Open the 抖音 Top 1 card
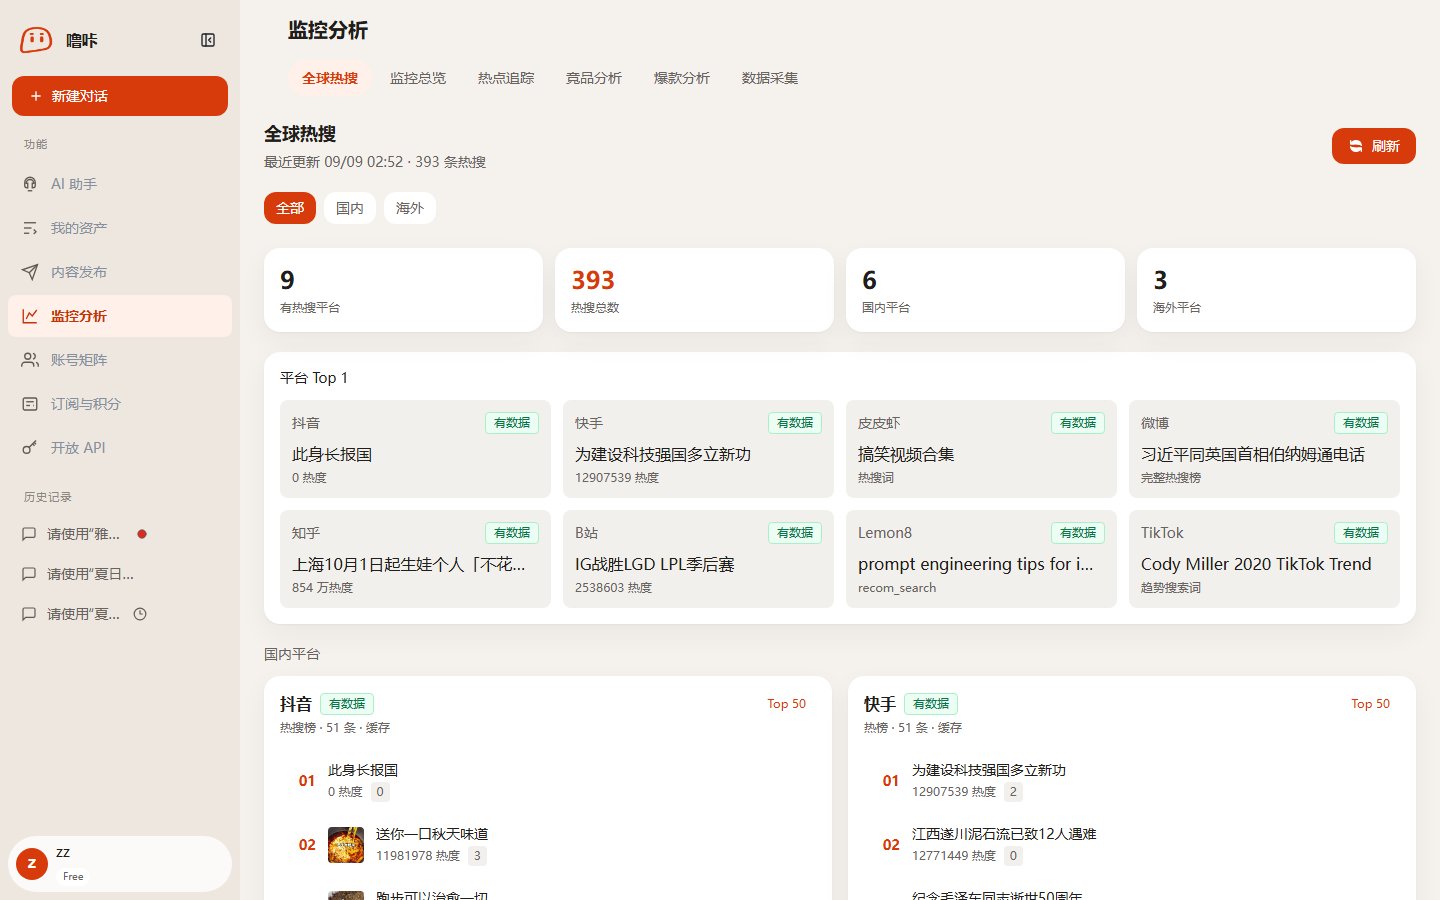 pyautogui.click(x=415, y=449)
